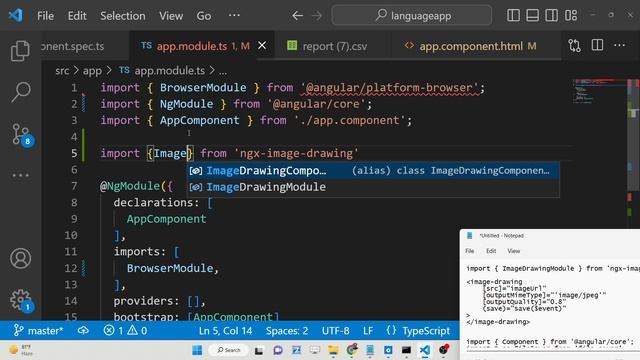The image size is (640, 360).
Task: Click the VS Code logo icon
Action: click(x=16, y=16)
